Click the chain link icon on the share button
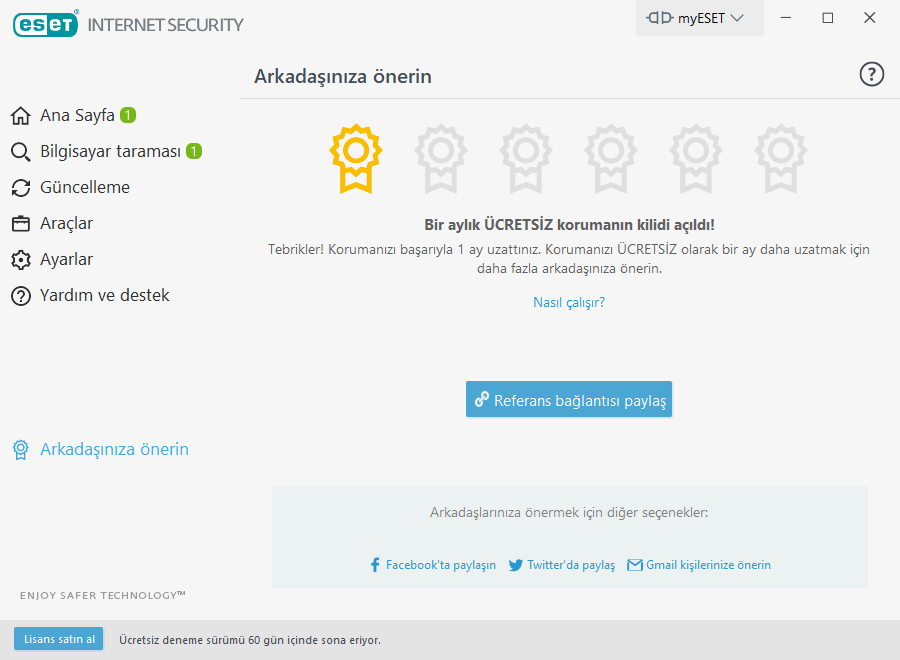Screen dimensions: 900x660 point(482,399)
